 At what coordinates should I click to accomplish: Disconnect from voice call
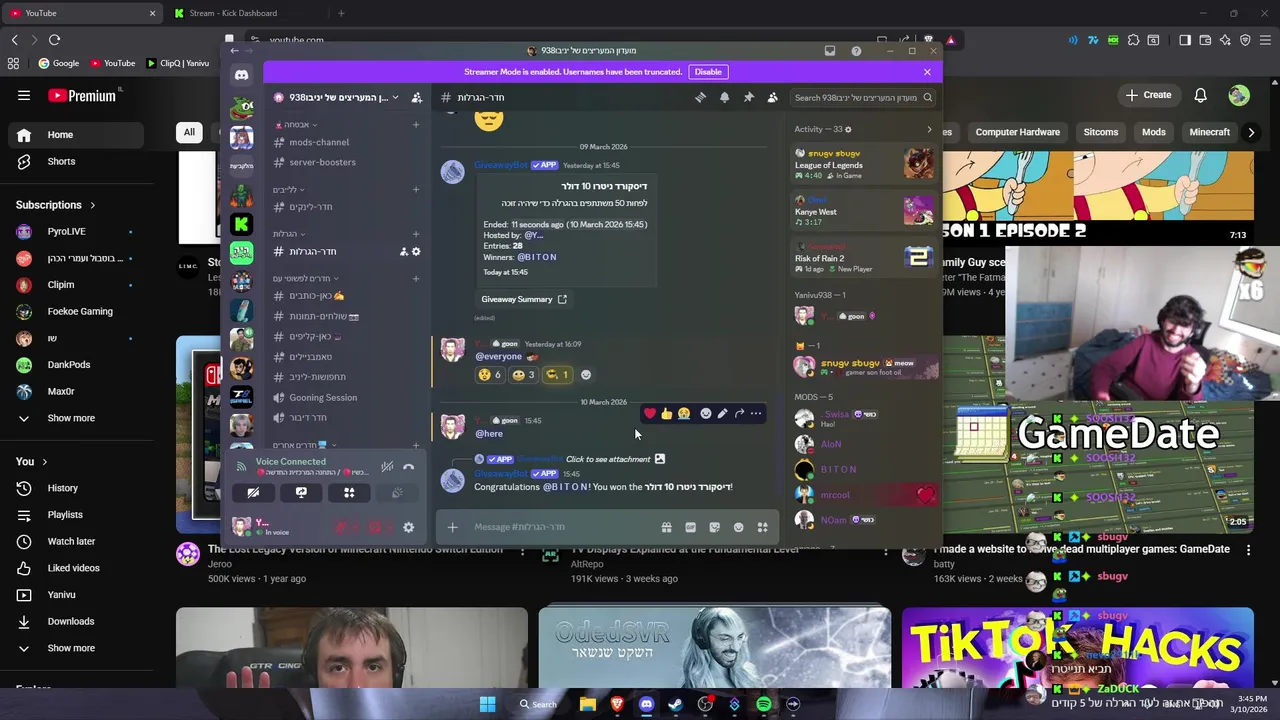(x=408, y=467)
